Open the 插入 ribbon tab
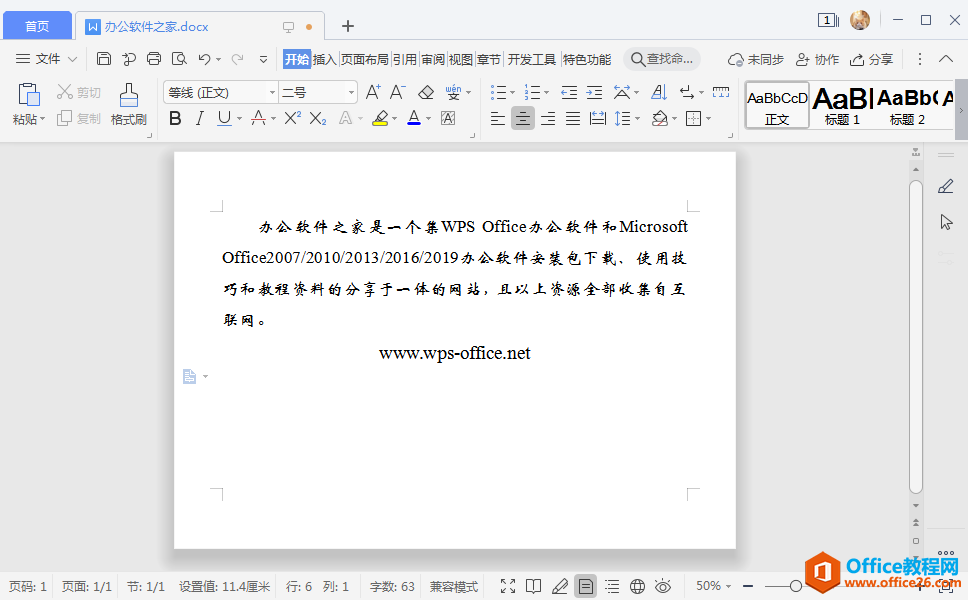Screen dimensions: 968x600 coord(325,59)
